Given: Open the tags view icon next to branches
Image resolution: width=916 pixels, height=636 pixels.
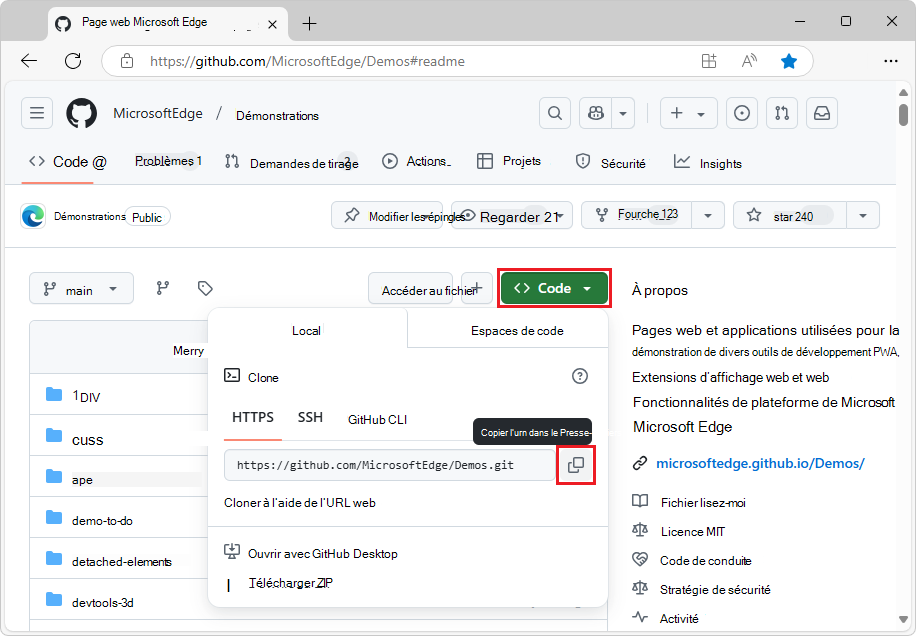Looking at the screenshot, I should pos(204,288).
